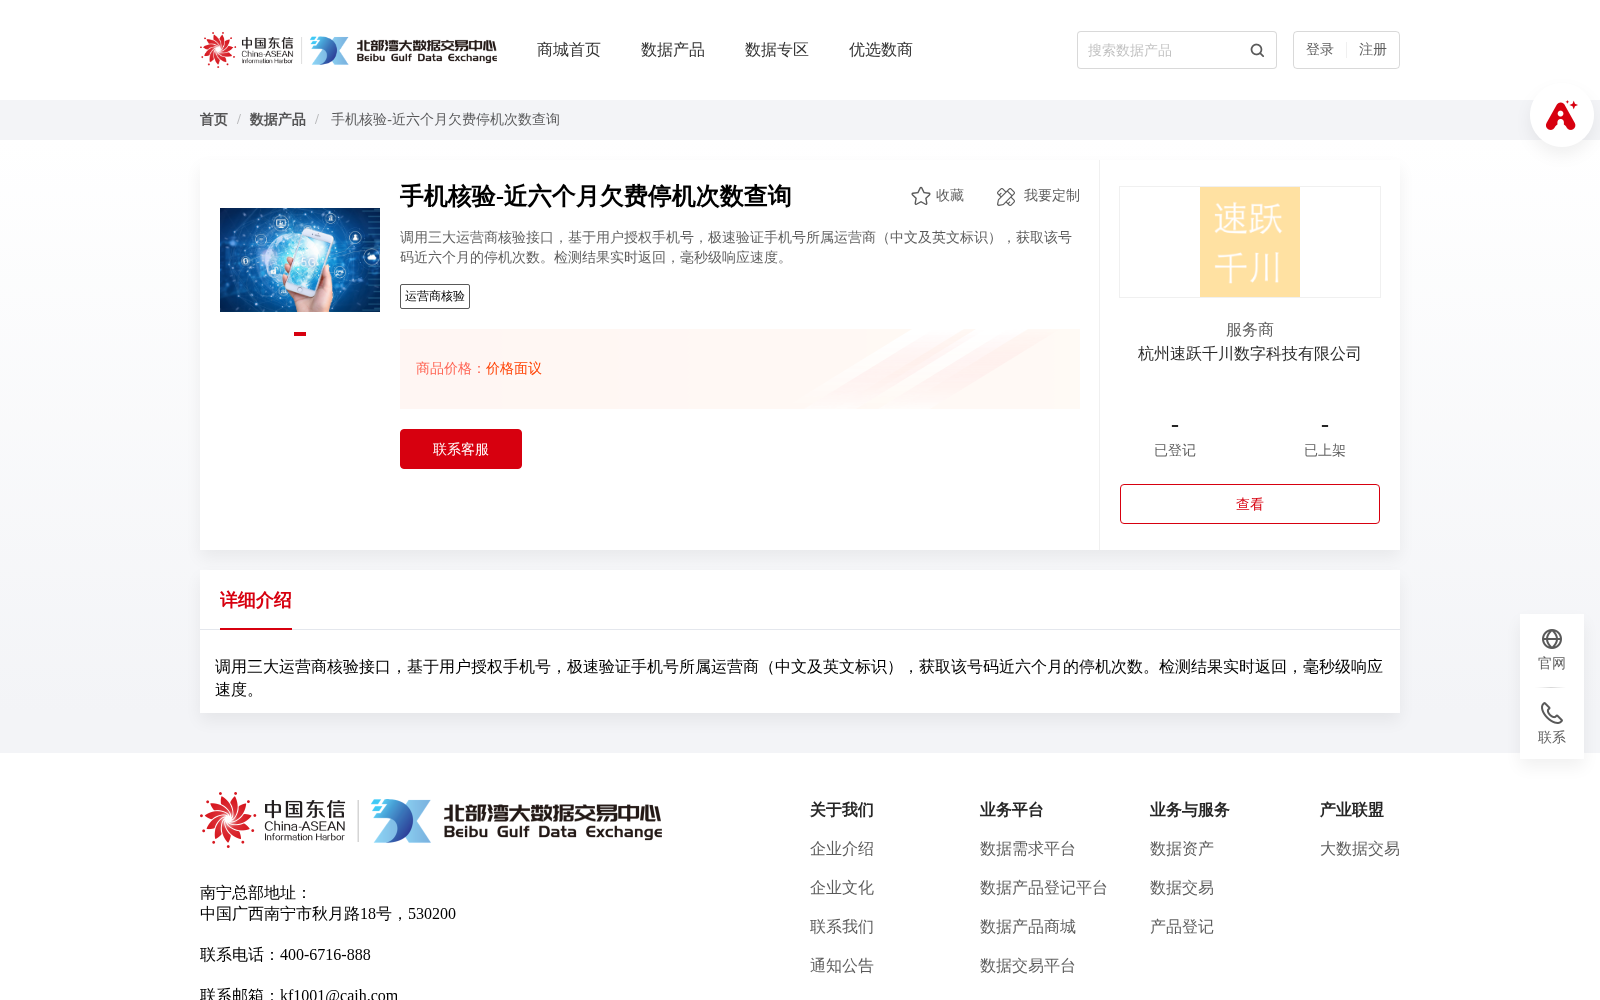Click the 查看 provider button
The height and width of the screenshot is (1000, 1600).
1250,504
